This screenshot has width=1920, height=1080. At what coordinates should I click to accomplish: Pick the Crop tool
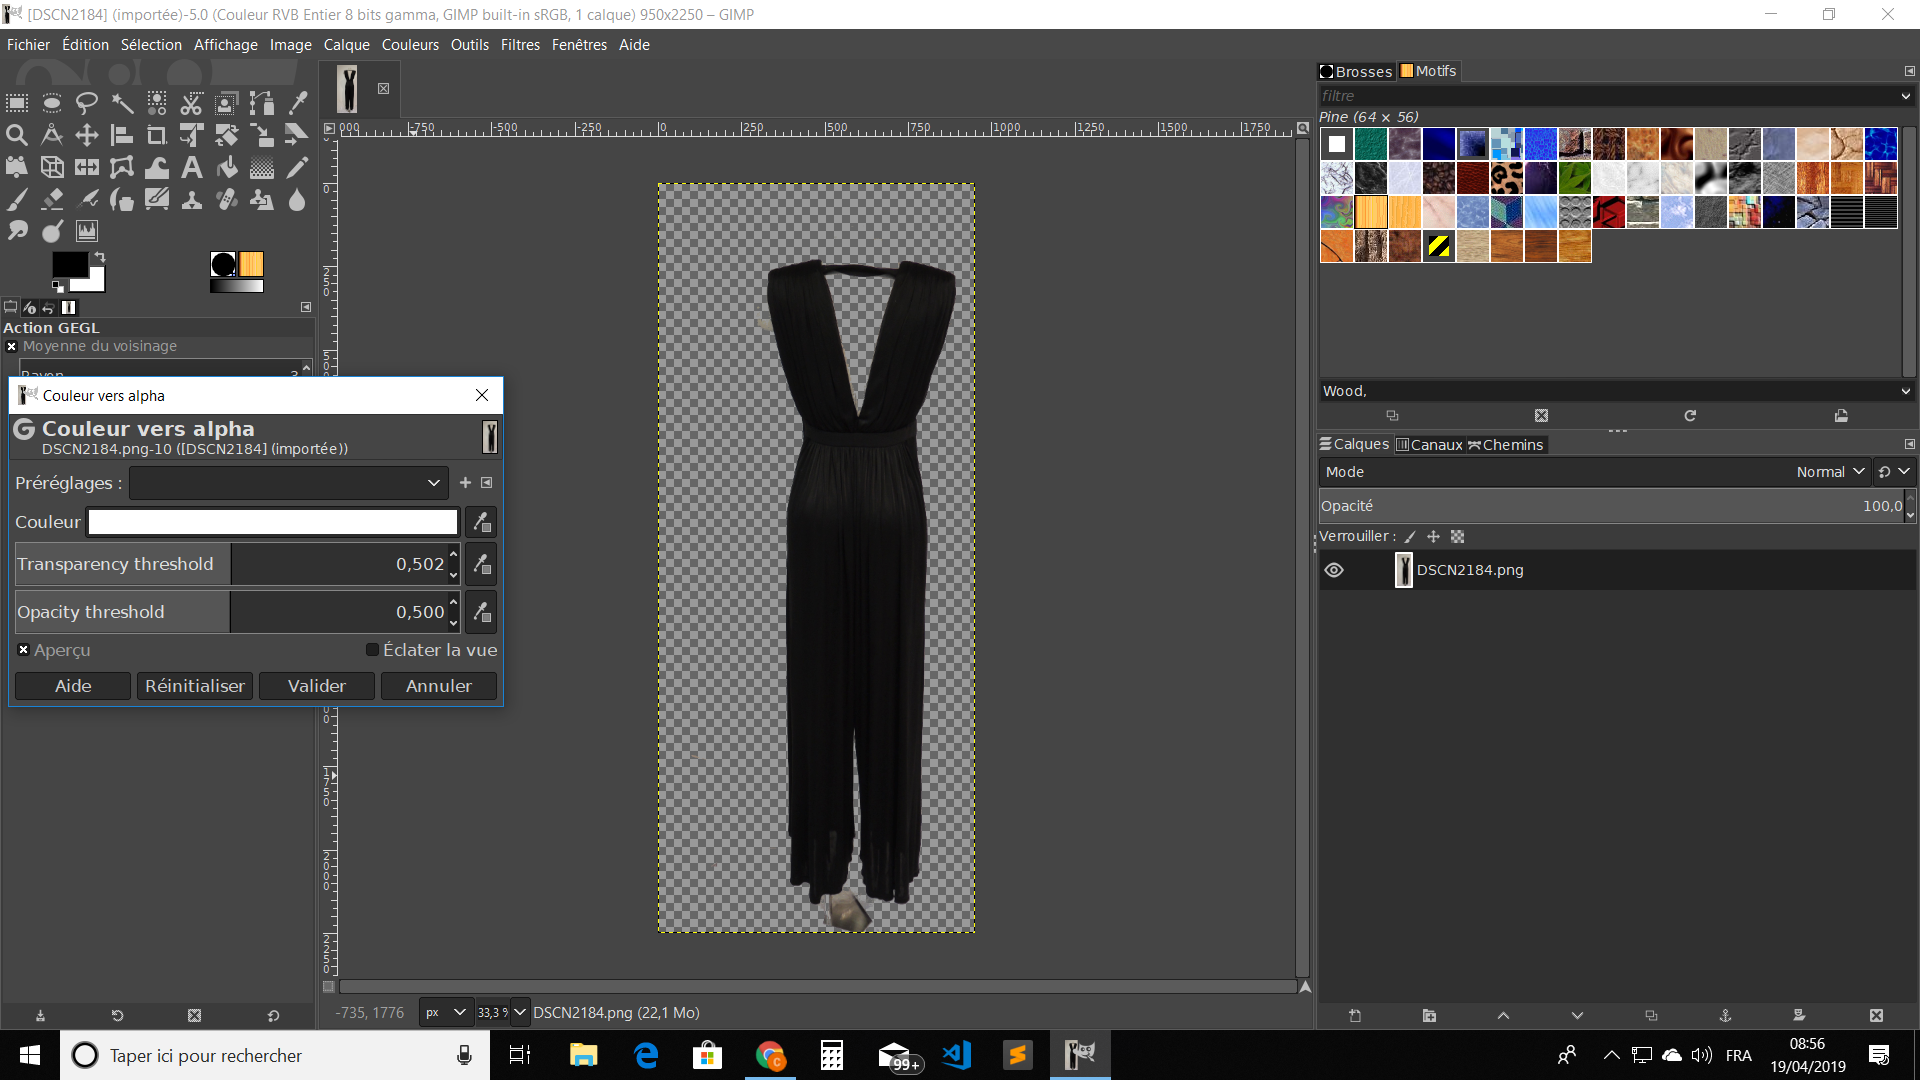point(157,135)
